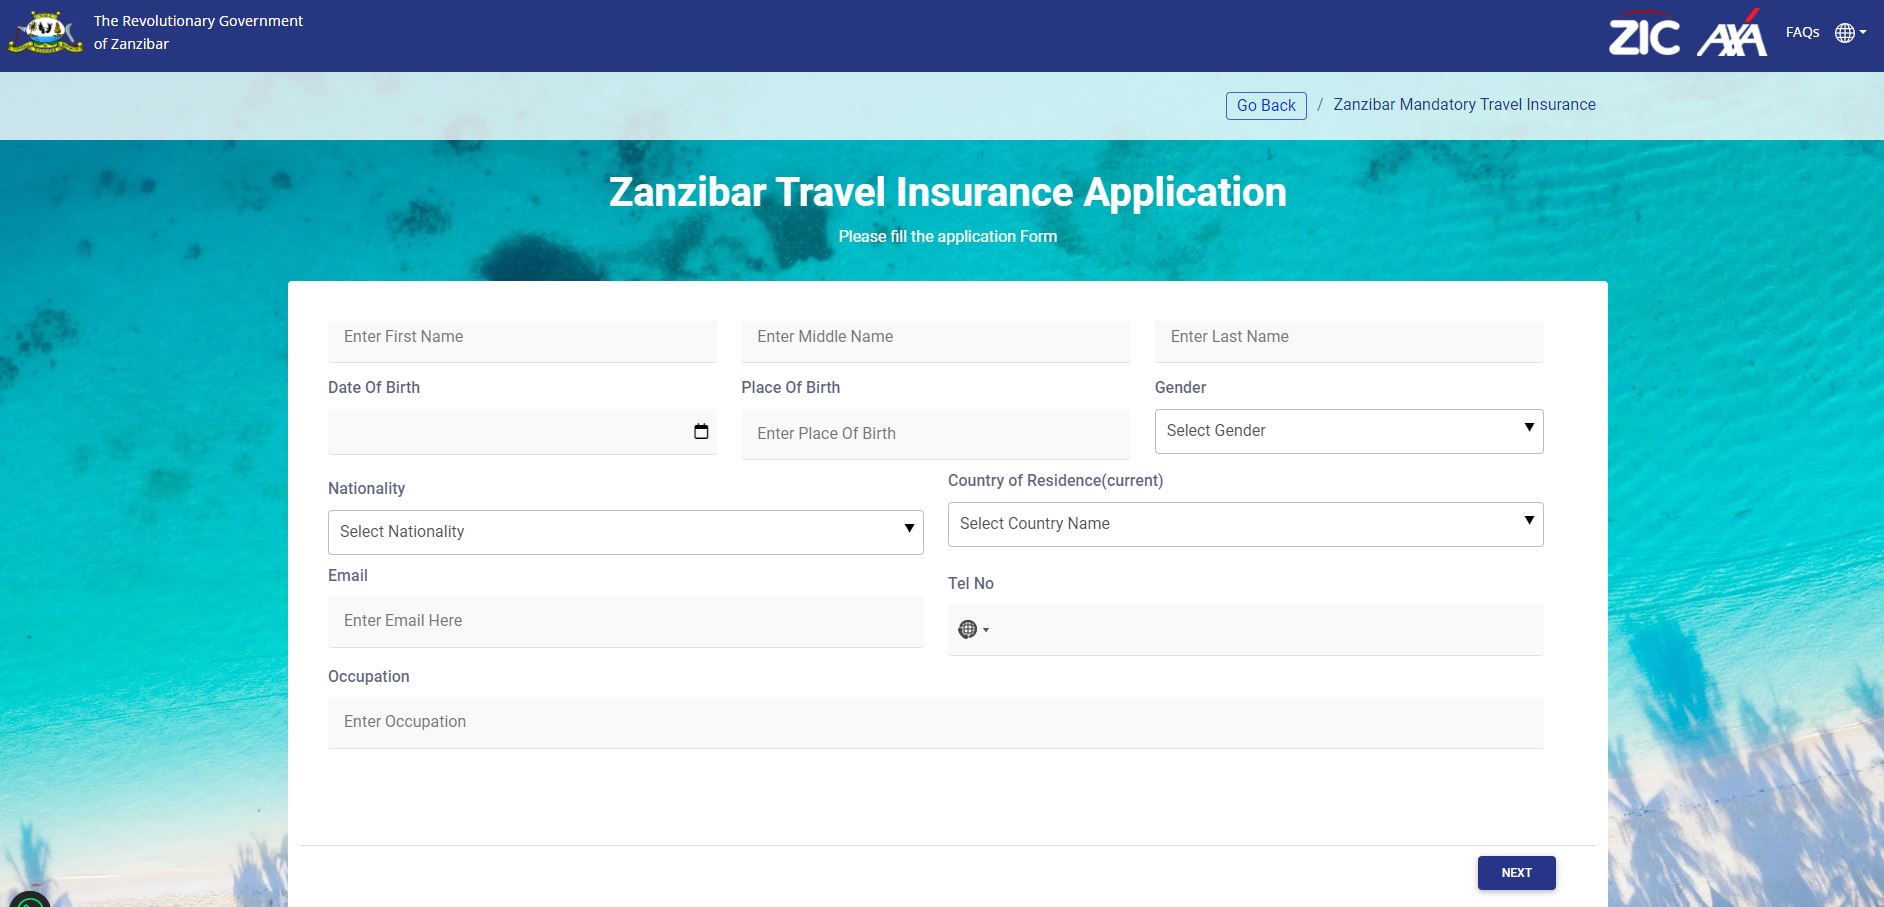The width and height of the screenshot is (1884, 907).
Task: Click the Zanzibar government coat of arms logo
Action: (x=45, y=32)
